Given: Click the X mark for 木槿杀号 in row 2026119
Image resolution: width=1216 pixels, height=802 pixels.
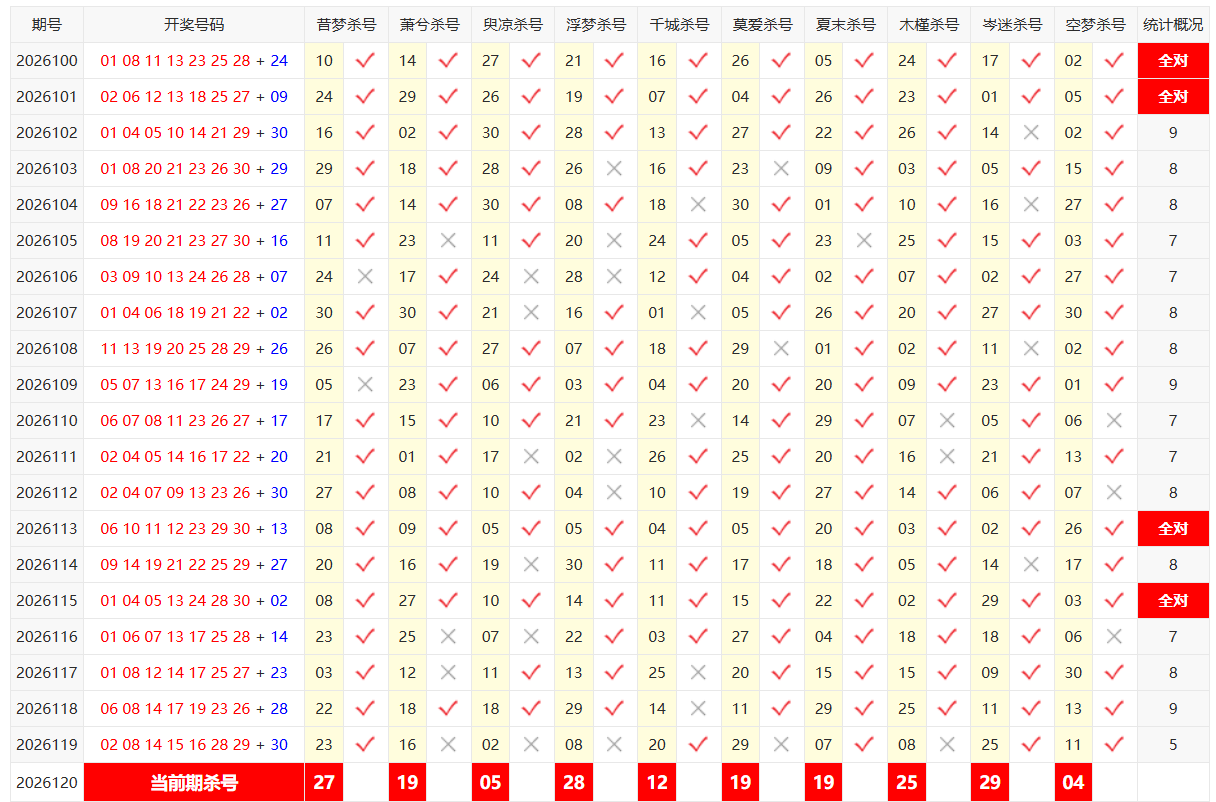Looking at the screenshot, I should pyautogui.click(x=947, y=745).
